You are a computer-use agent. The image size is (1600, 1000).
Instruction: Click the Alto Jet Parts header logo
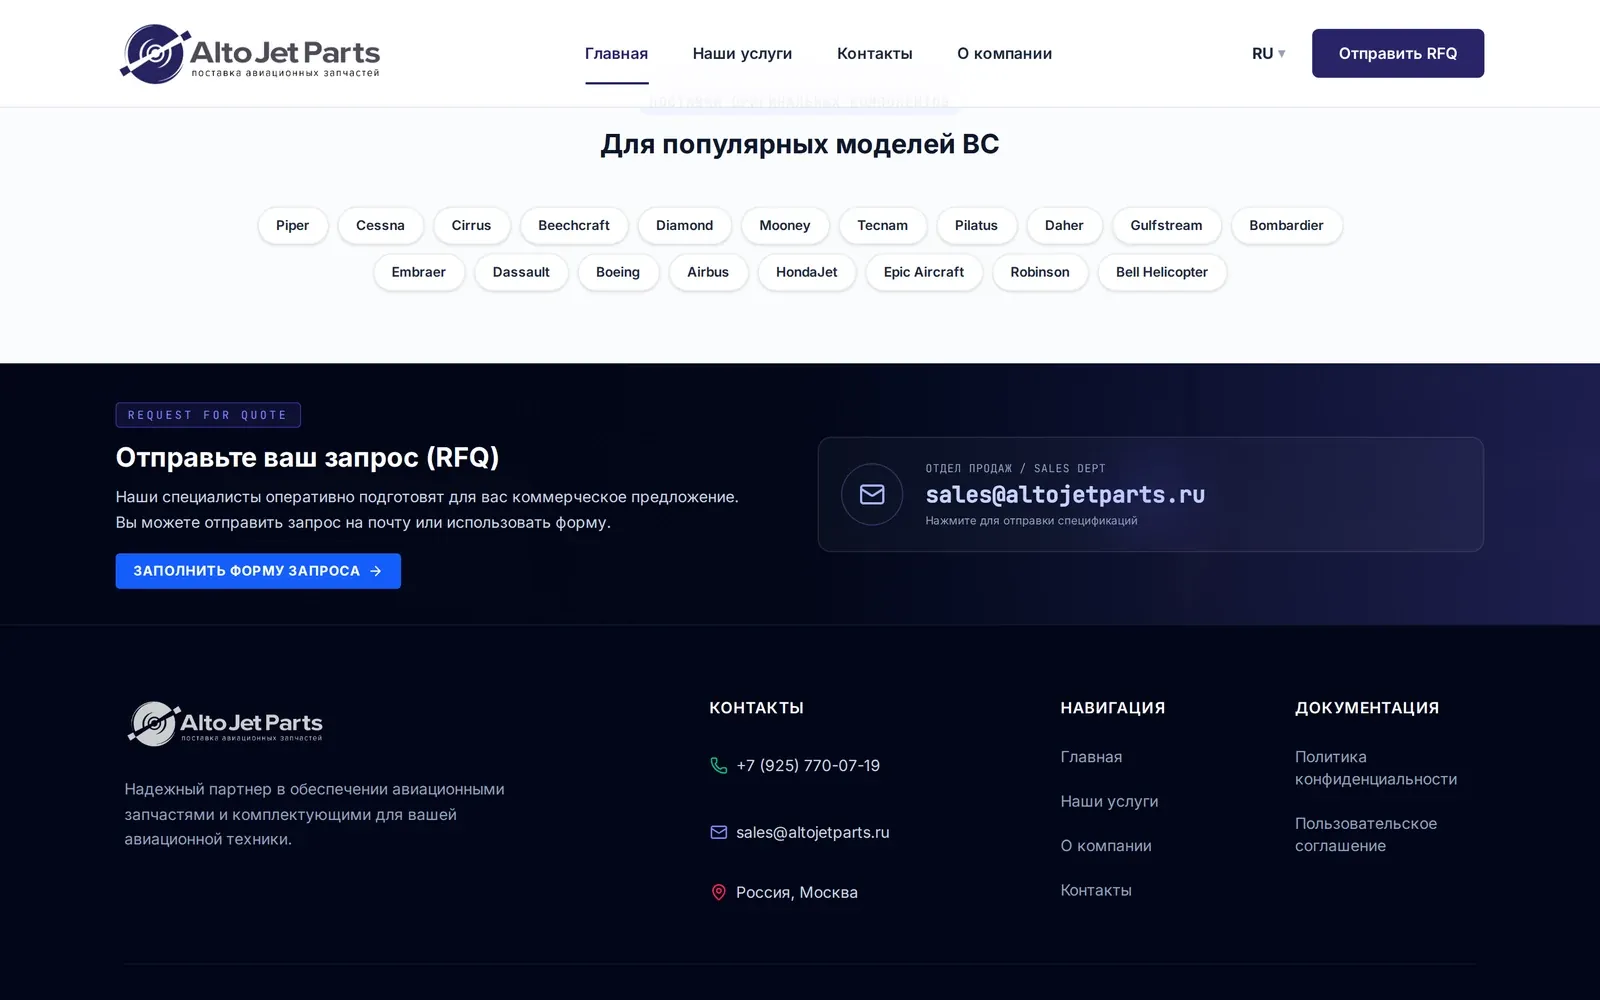pos(250,54)
